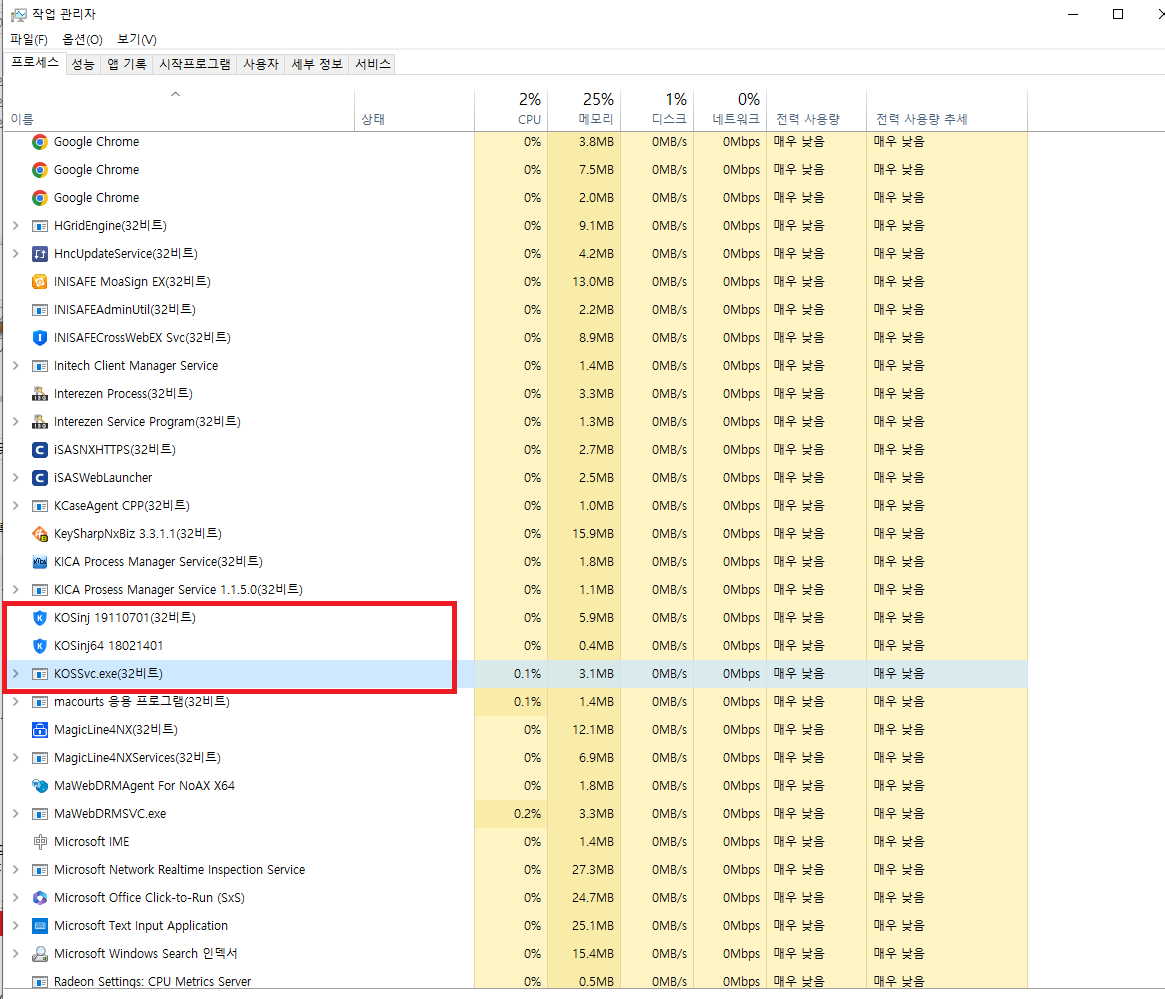This screenshot has width=1165, height=999.
Task: Expand the KCaseAgent CPP process group
Action: (16, 505)
